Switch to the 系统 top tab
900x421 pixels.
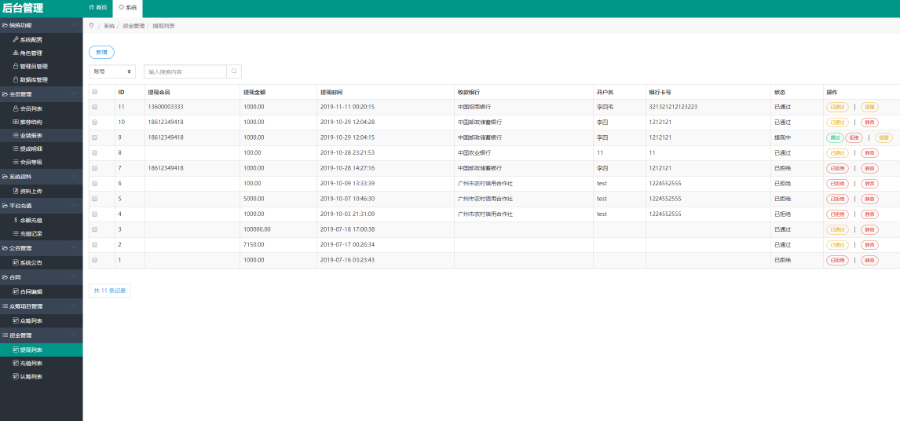pyautogui.click(x=129, y=7)
